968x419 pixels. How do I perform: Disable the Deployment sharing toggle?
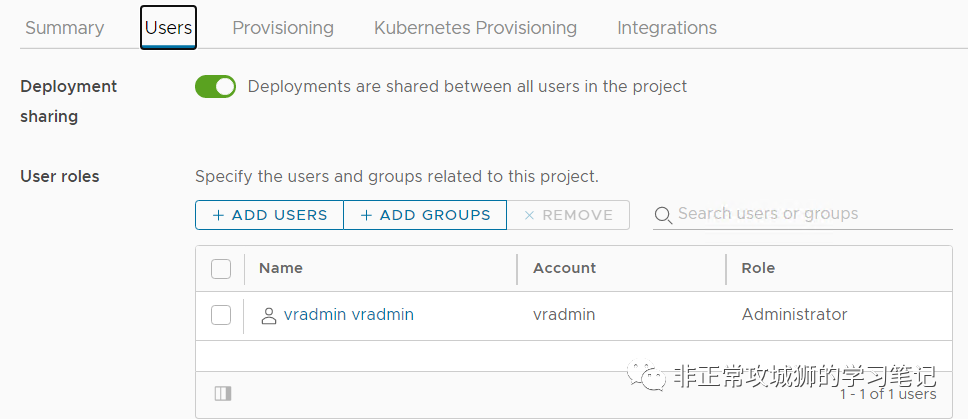pyautogui.click(x=215, y=87)
